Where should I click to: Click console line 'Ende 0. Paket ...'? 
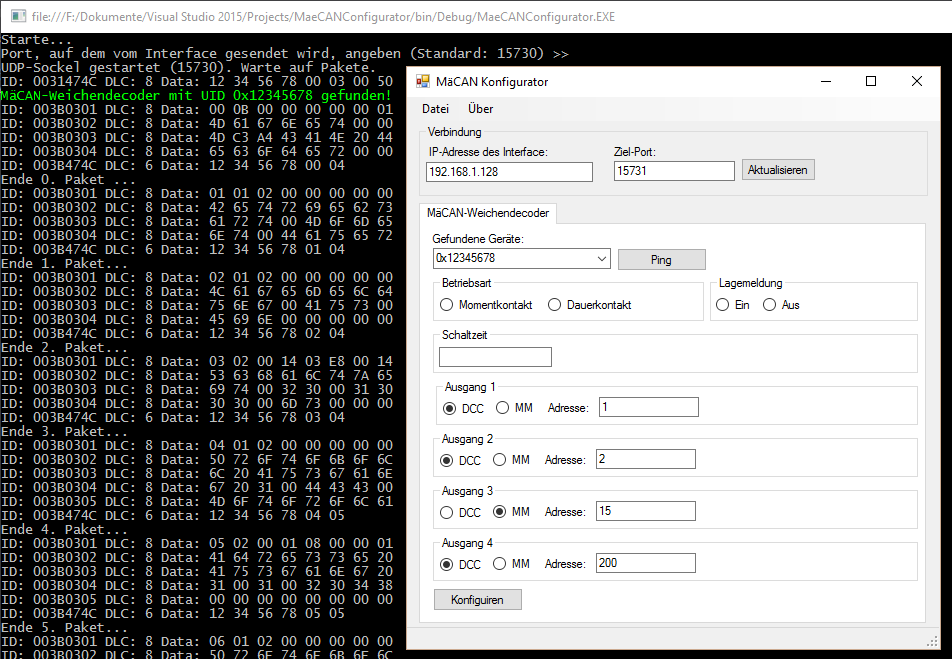pos(69,180)
